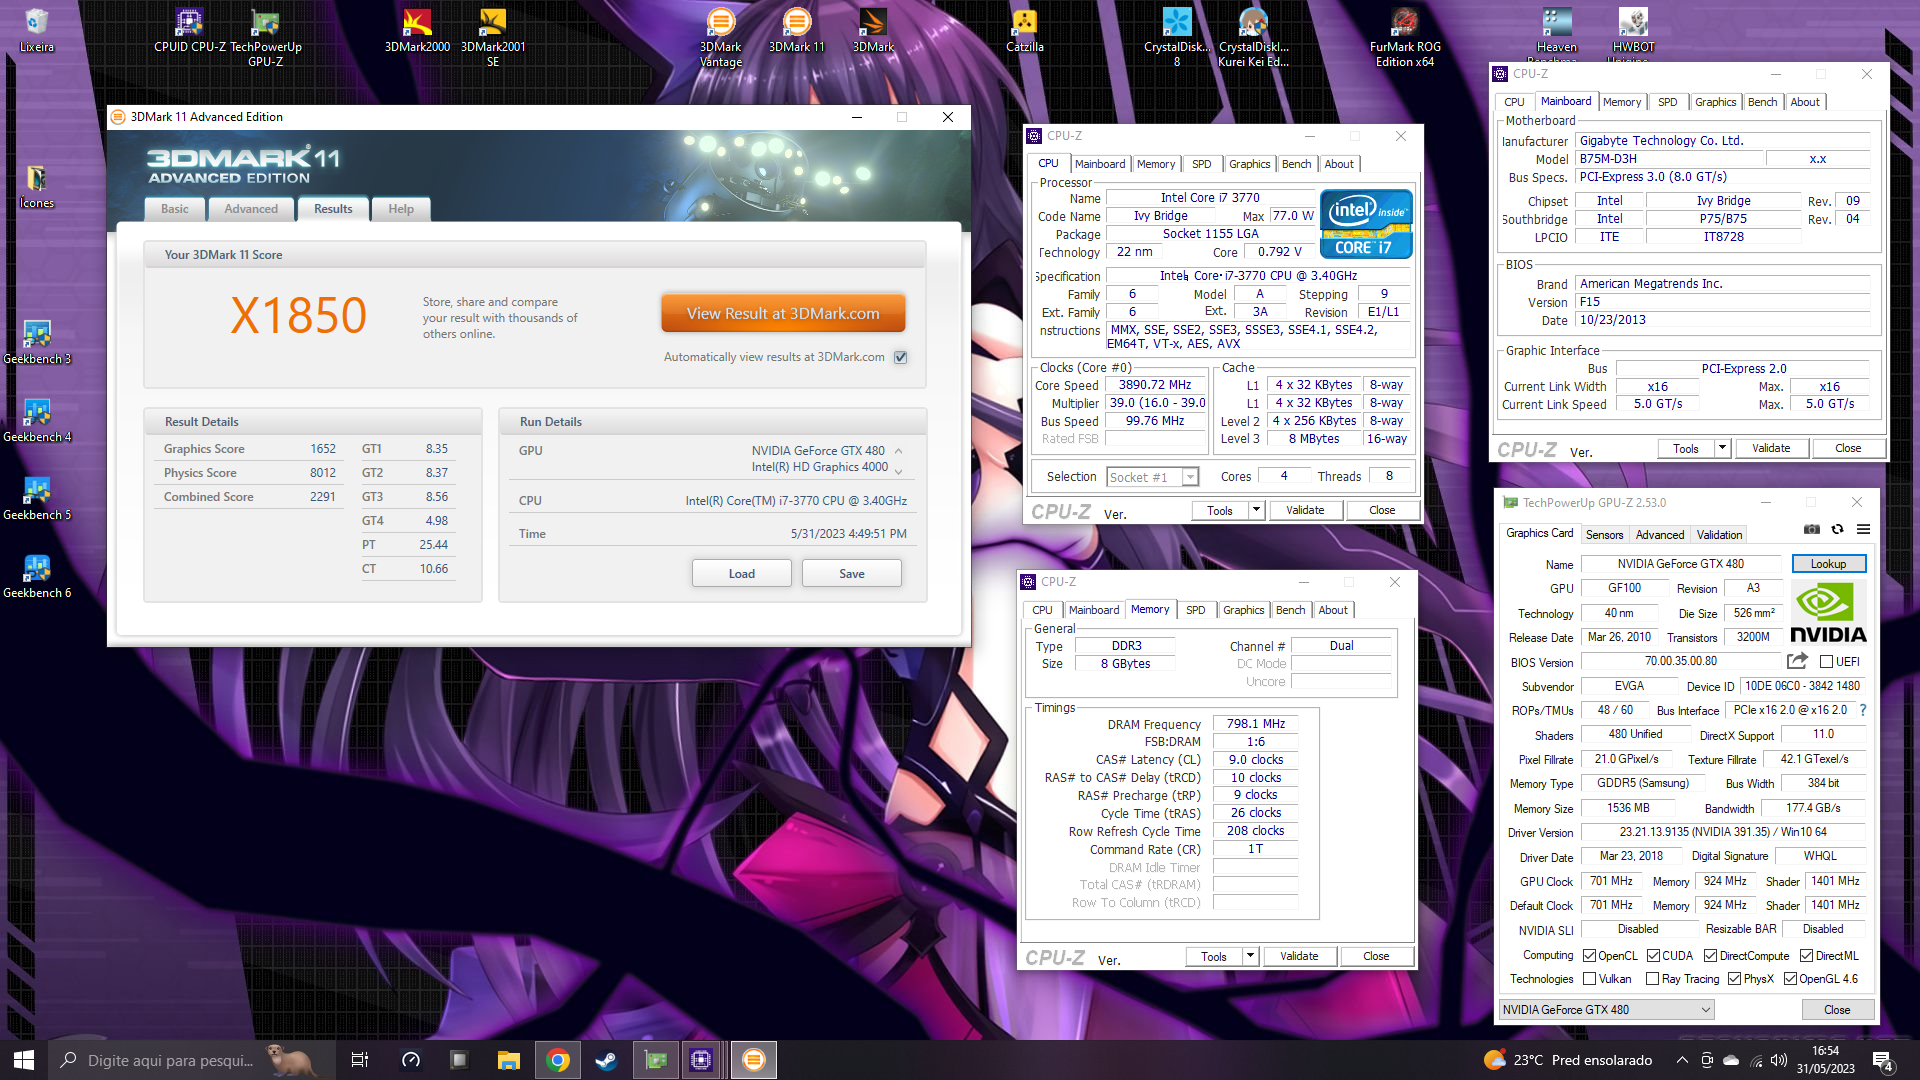Click View Result at 3DMark.com button

click(x=783, y=313)
